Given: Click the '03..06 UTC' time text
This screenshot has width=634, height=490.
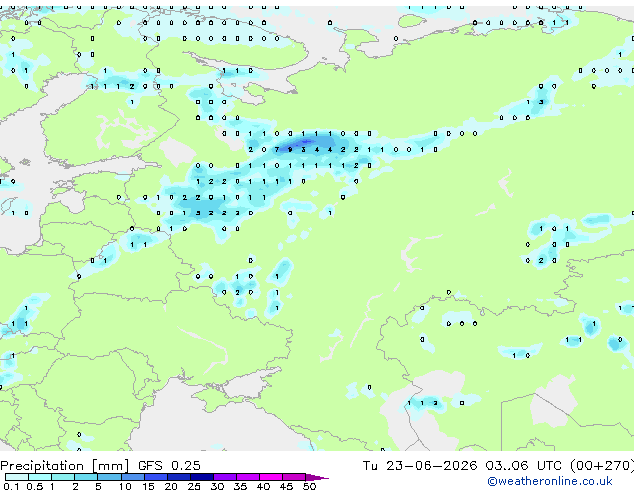Looking at the screenshot, I should tap(523, 466).
